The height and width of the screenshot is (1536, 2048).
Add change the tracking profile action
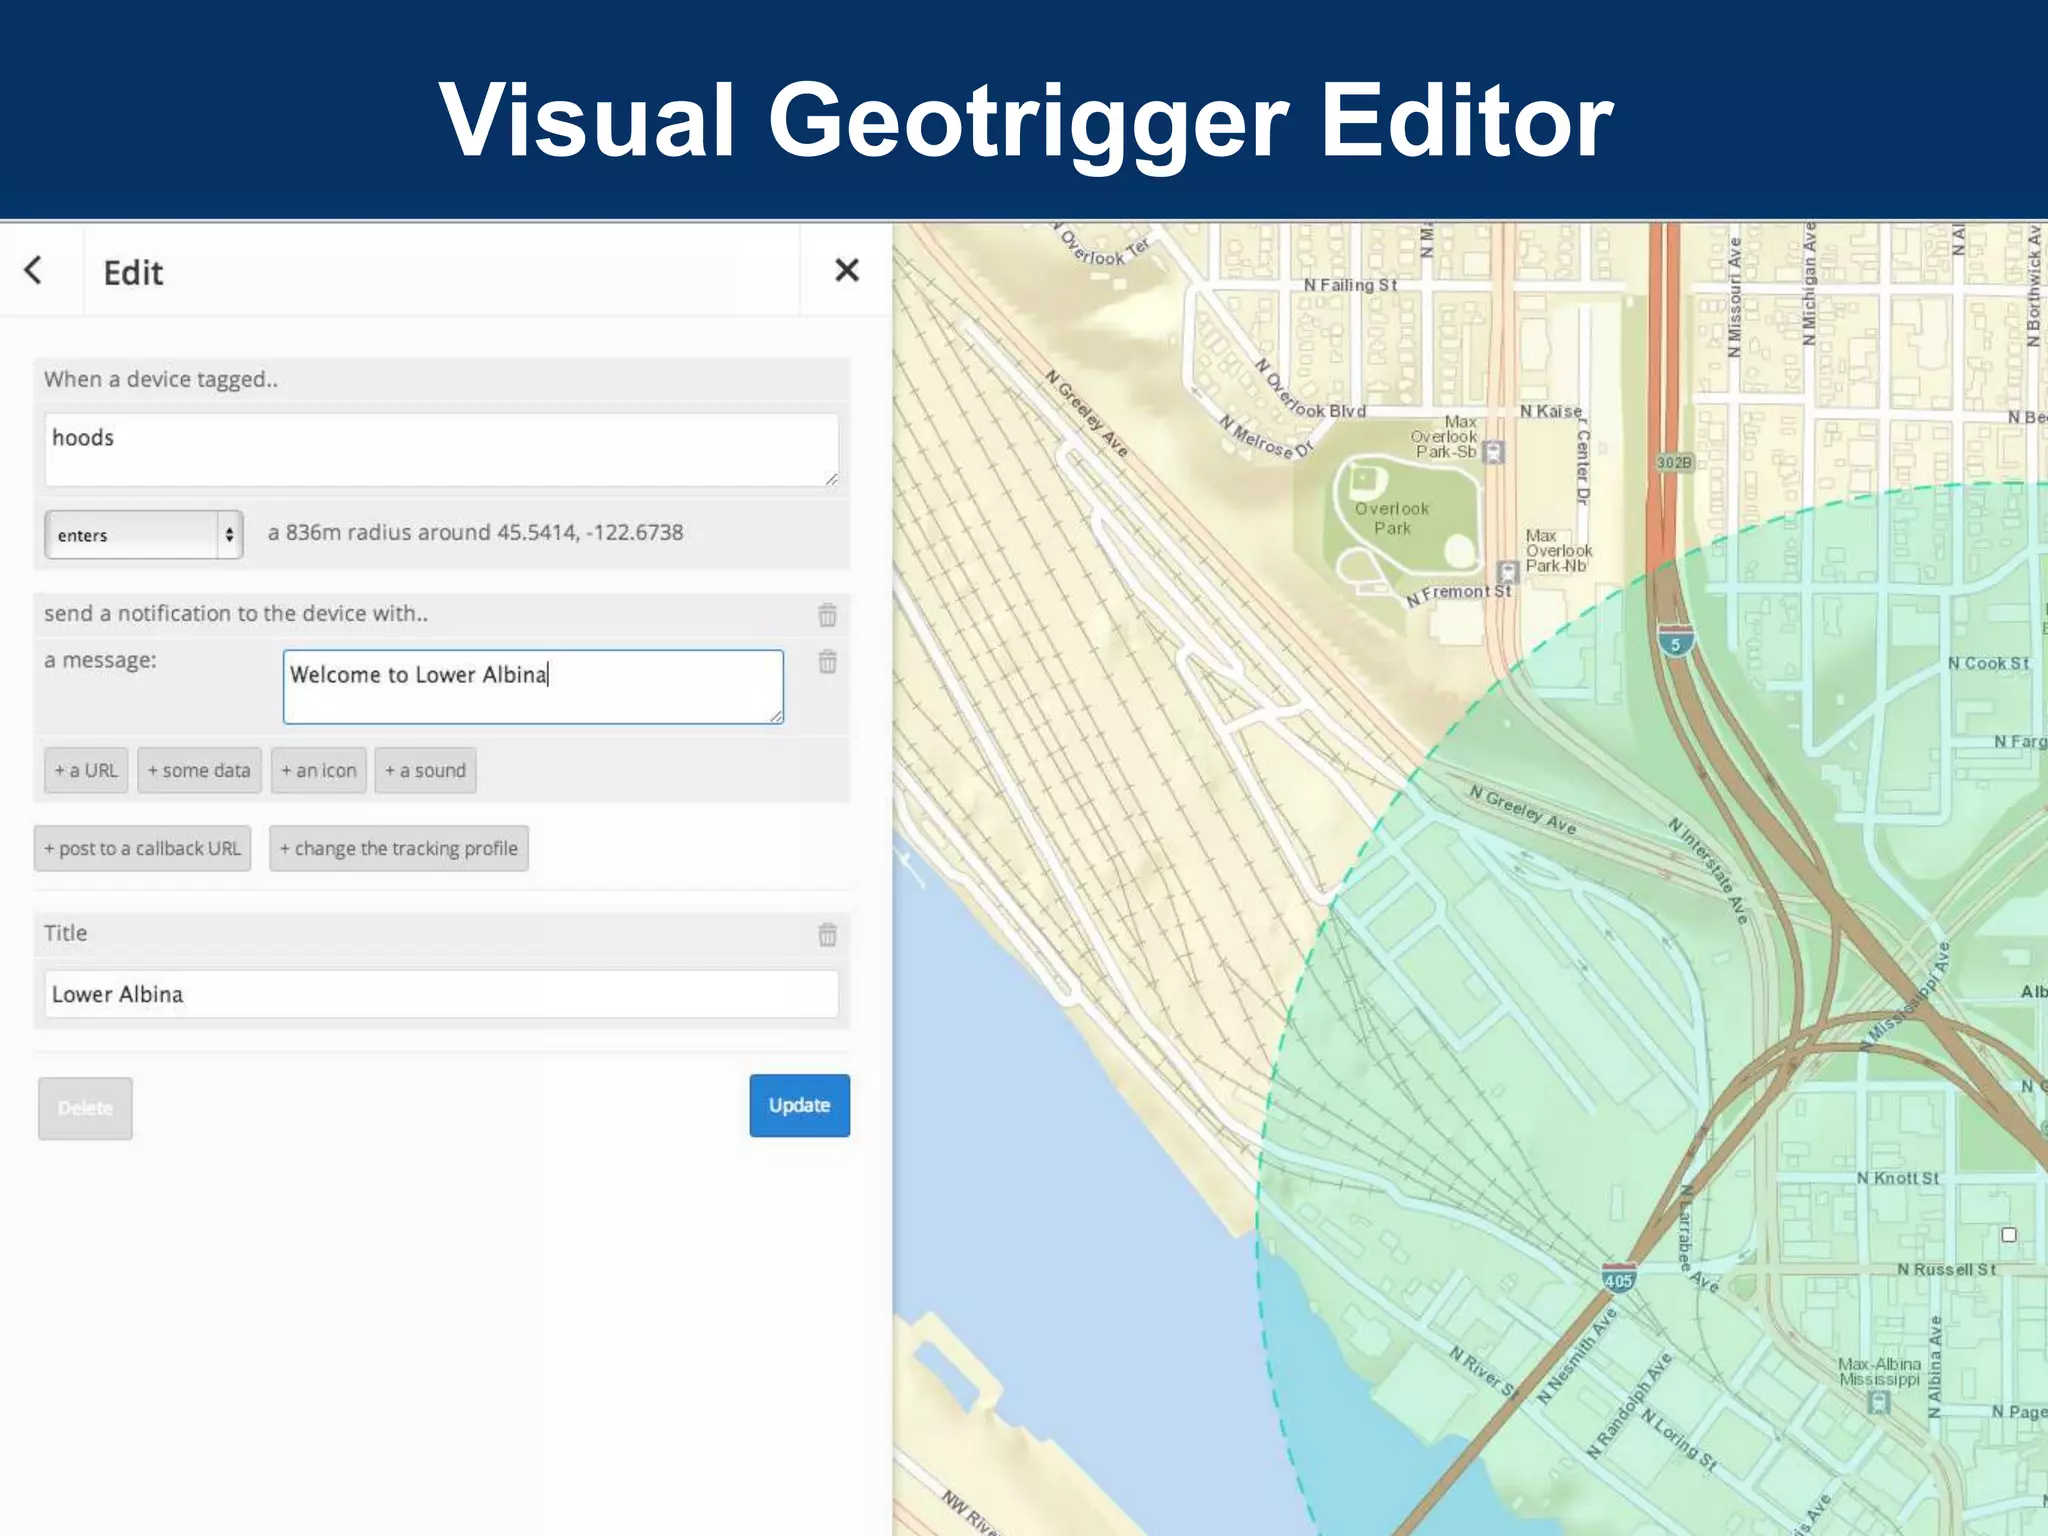pos(399,848)
